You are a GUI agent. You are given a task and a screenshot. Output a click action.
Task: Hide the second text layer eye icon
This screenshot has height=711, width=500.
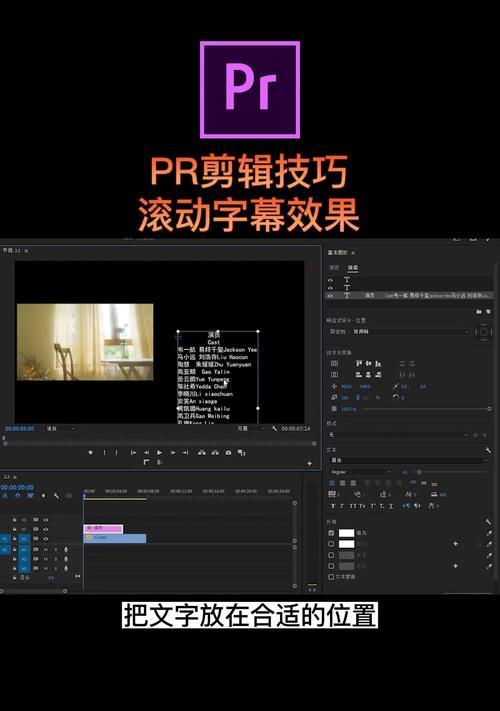click(x=330, y=288)
